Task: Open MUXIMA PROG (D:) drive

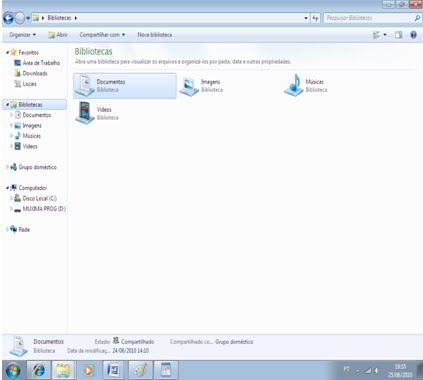Action: (40, 209)
